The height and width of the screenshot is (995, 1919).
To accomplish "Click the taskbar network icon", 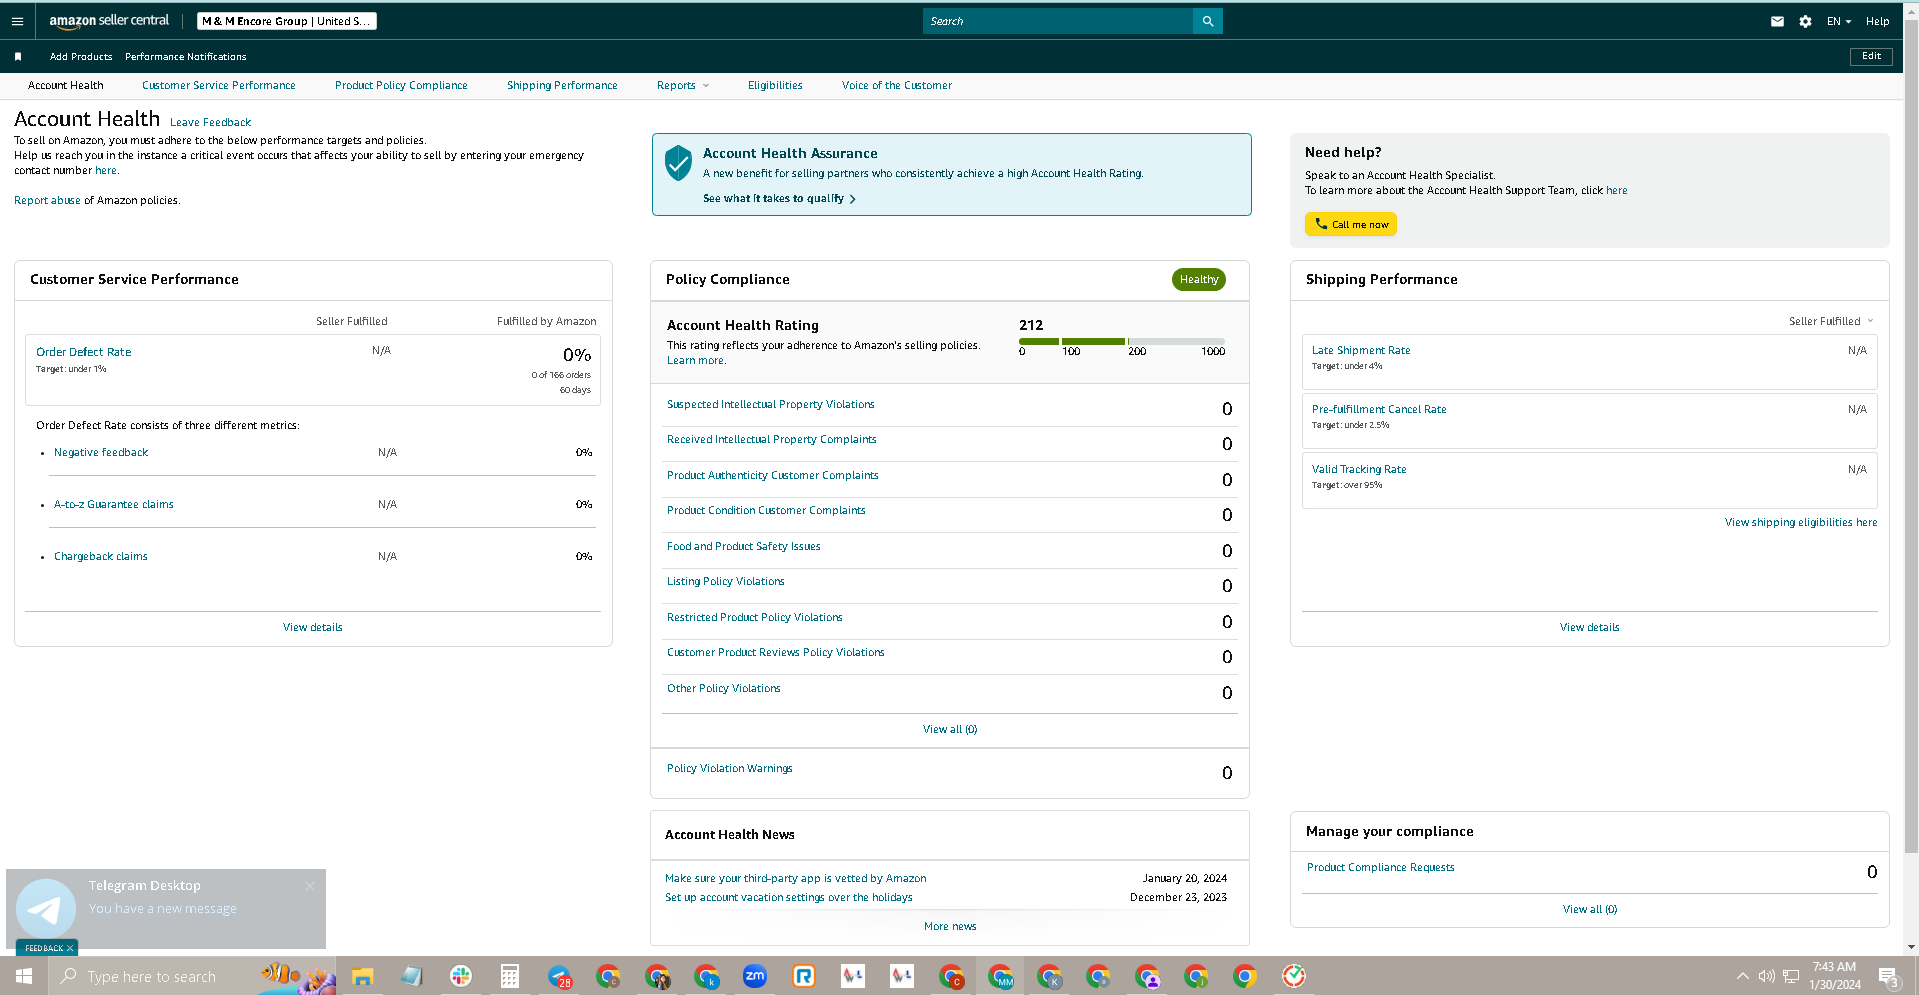I will (1791, 976).
